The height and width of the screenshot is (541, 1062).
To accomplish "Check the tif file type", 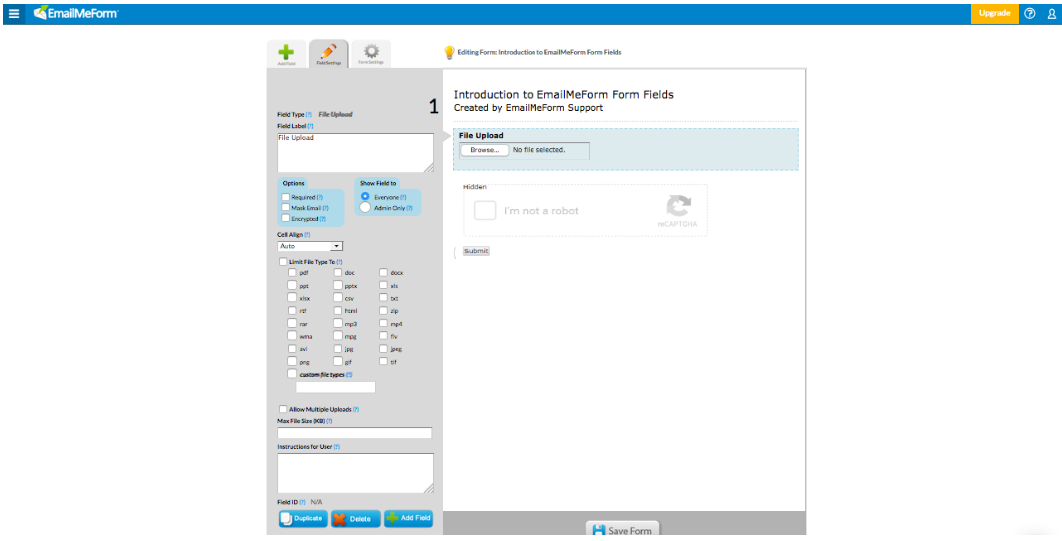I will click(x=383, y=361).
